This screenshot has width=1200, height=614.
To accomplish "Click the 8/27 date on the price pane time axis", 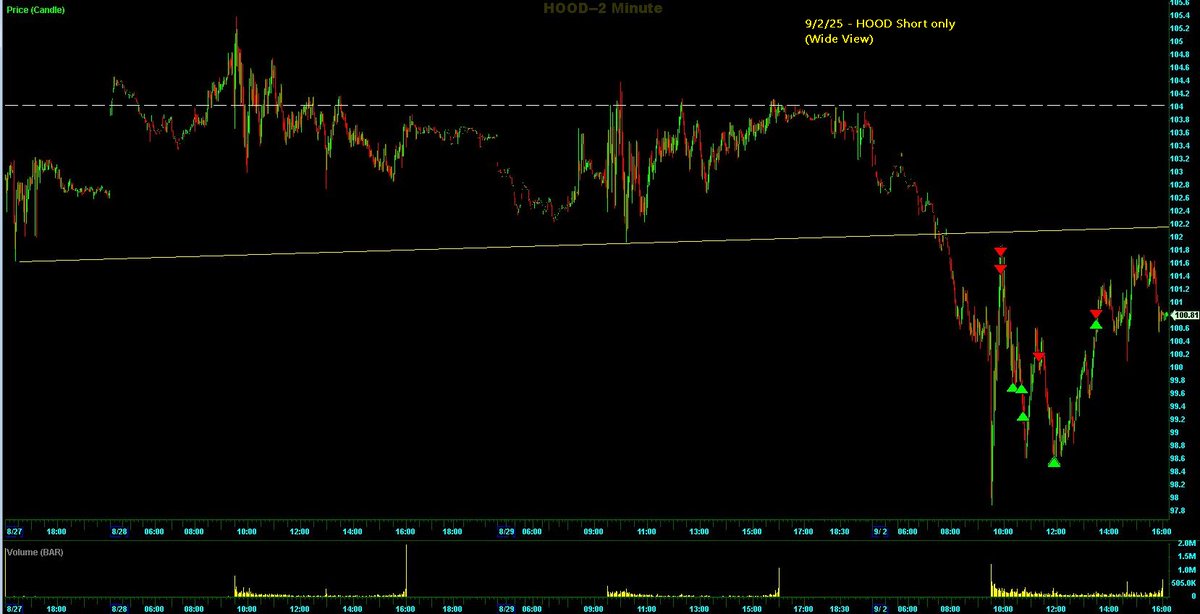I will coord(14,533).
